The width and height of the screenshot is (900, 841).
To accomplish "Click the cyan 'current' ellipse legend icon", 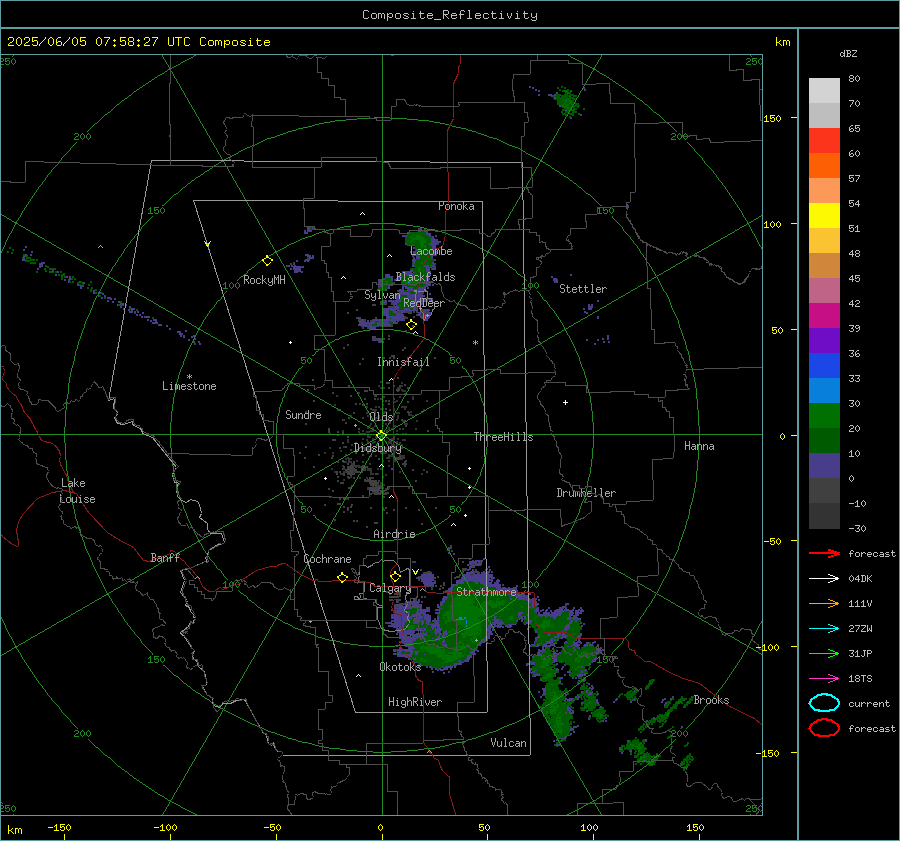I will pyautogui.click(x=824, y=703).
